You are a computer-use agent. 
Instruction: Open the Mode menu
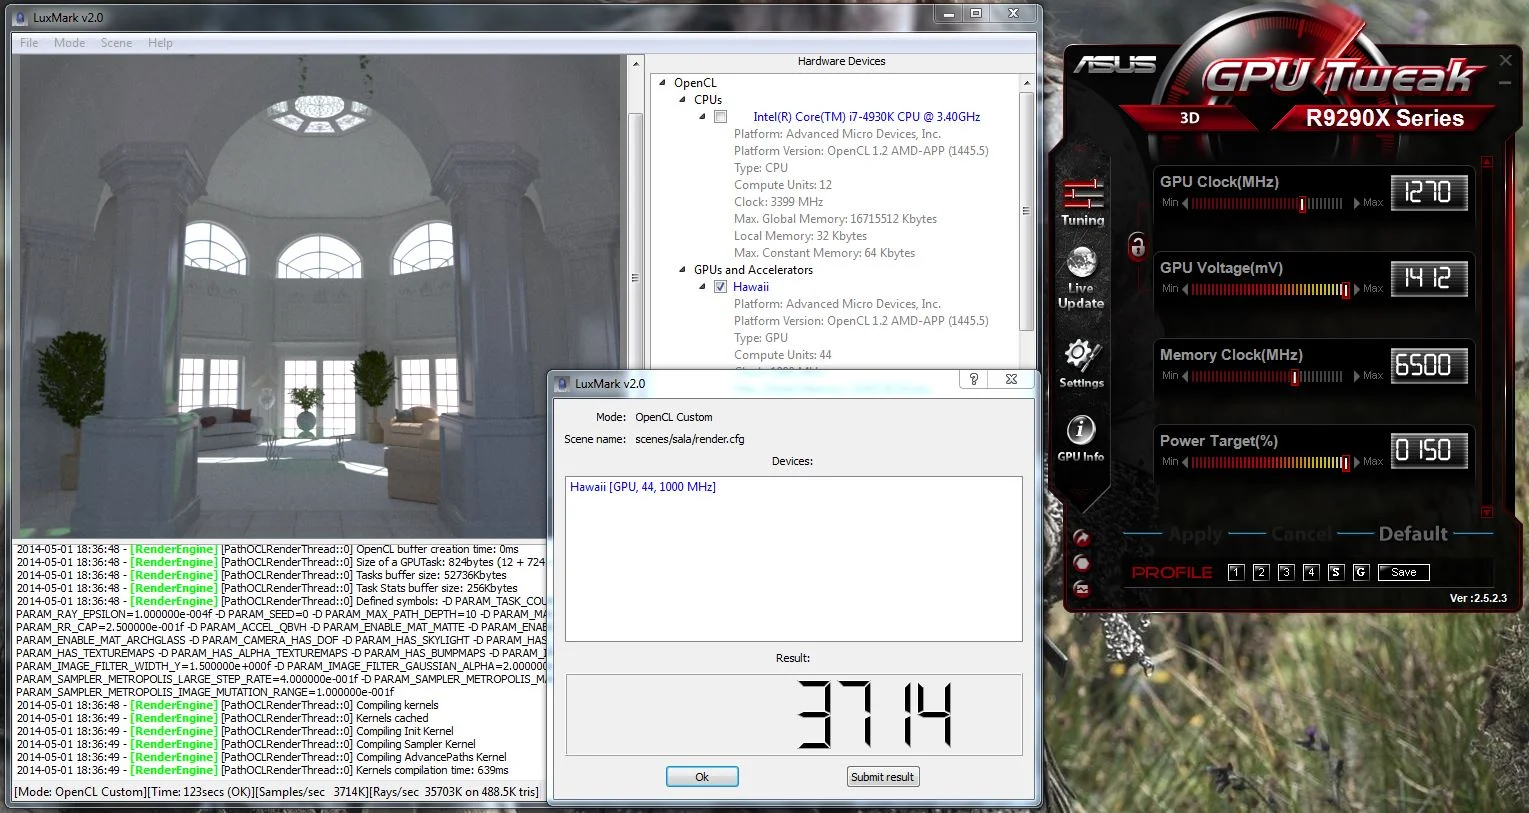70,43
